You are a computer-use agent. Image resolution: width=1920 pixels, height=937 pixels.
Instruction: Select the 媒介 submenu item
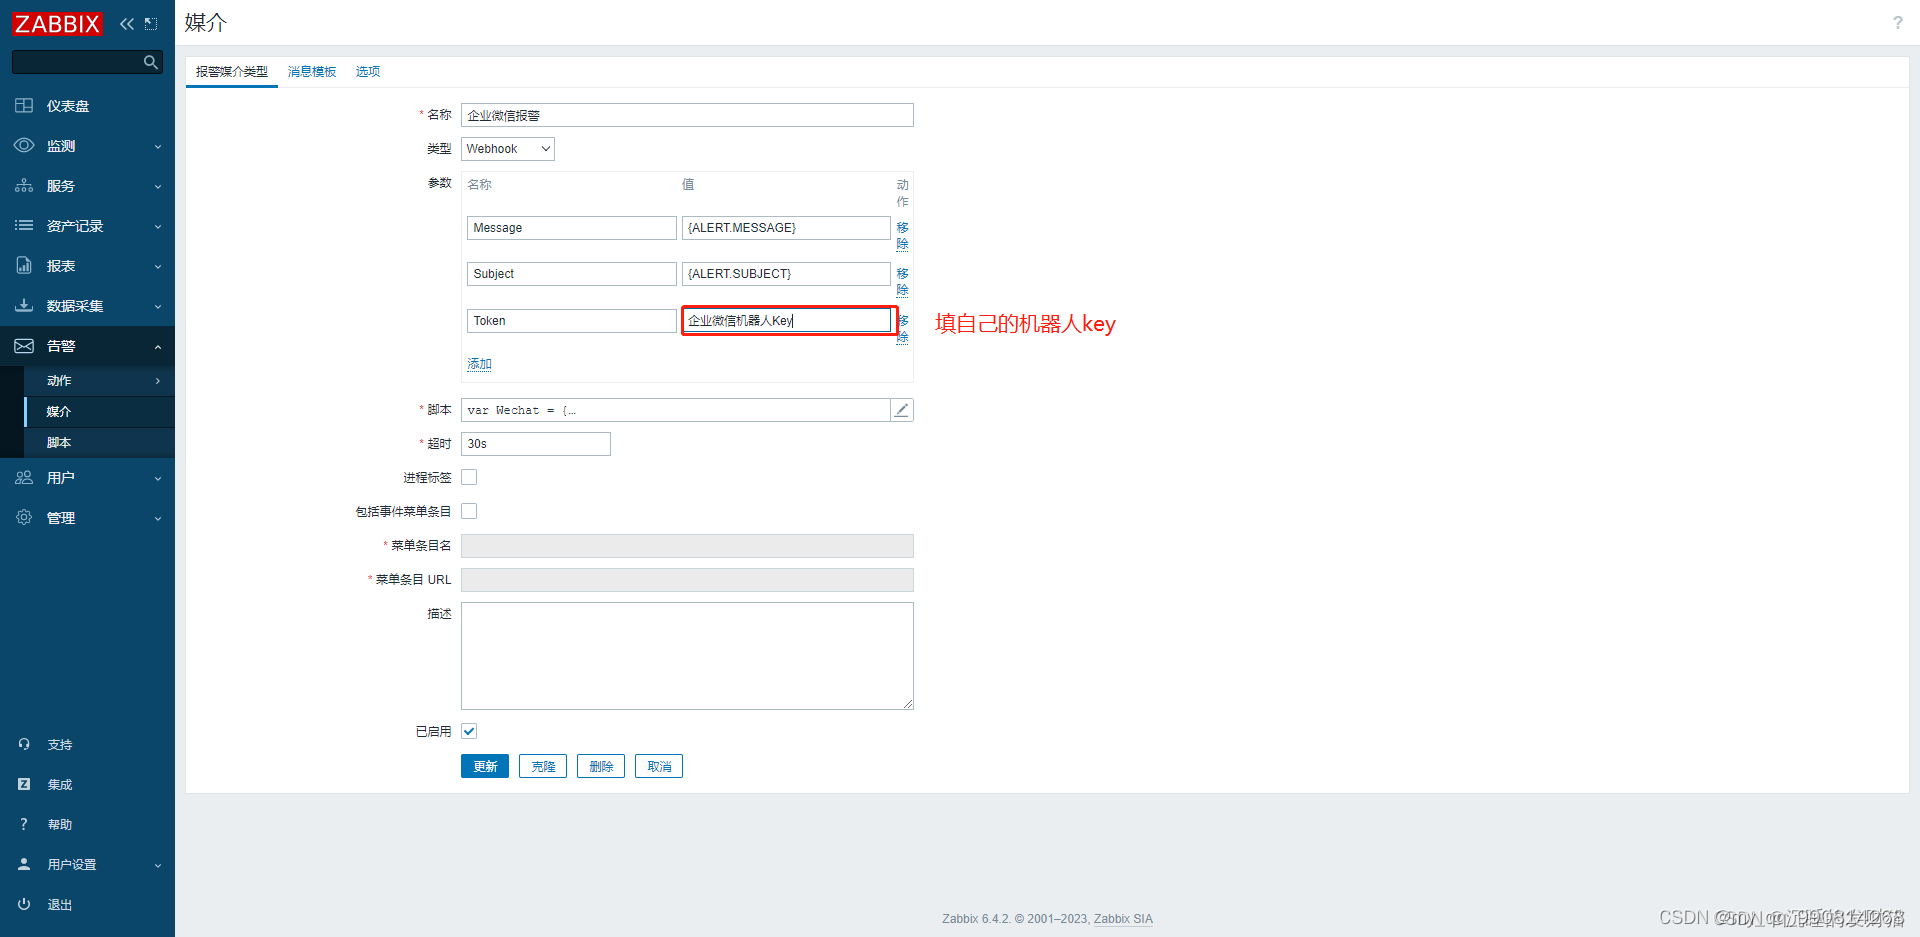point(99,412)
